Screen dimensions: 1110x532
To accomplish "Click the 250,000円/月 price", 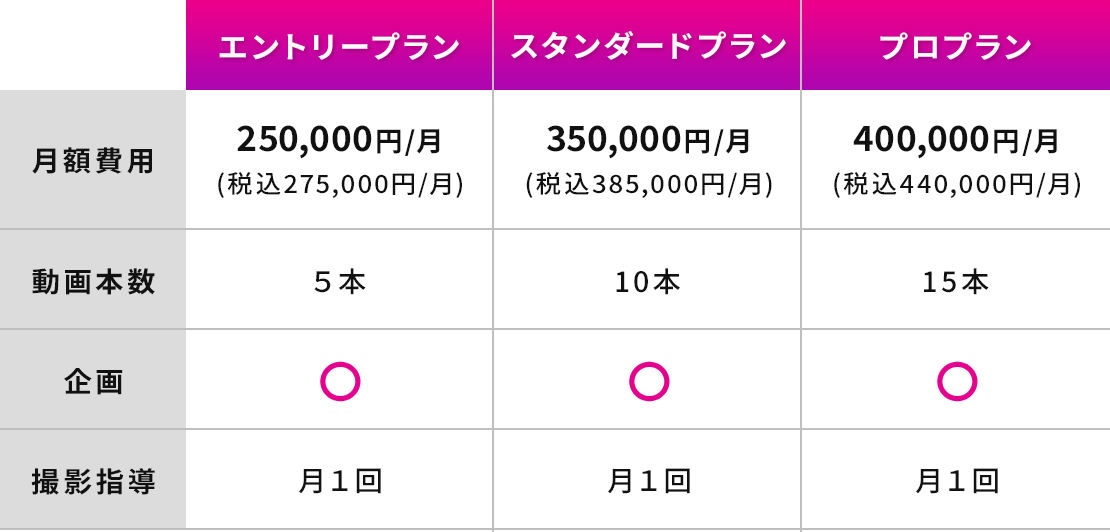I will pyautogui.click(x=339, y=140).
